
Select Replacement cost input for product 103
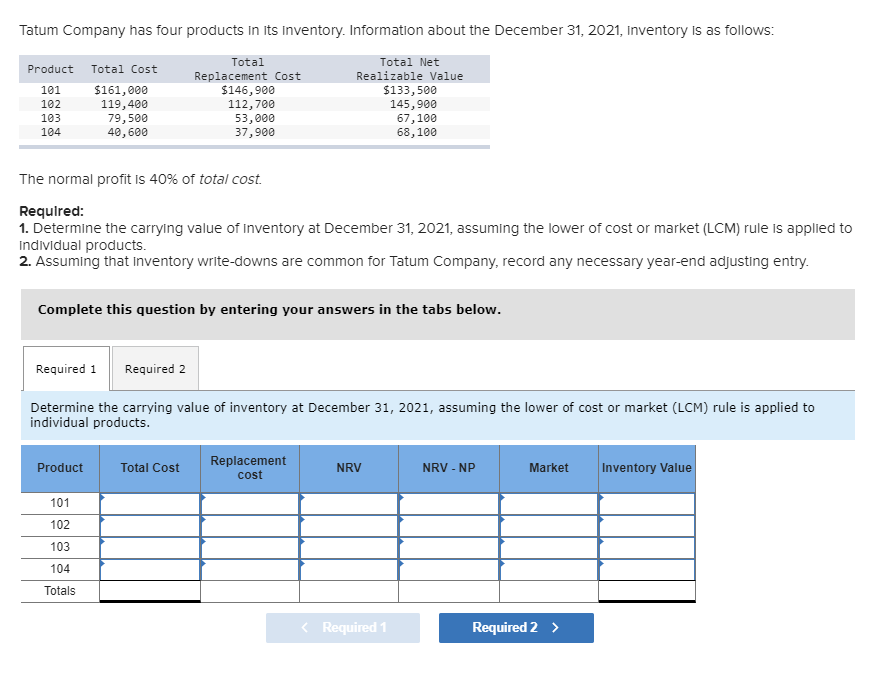250,547
